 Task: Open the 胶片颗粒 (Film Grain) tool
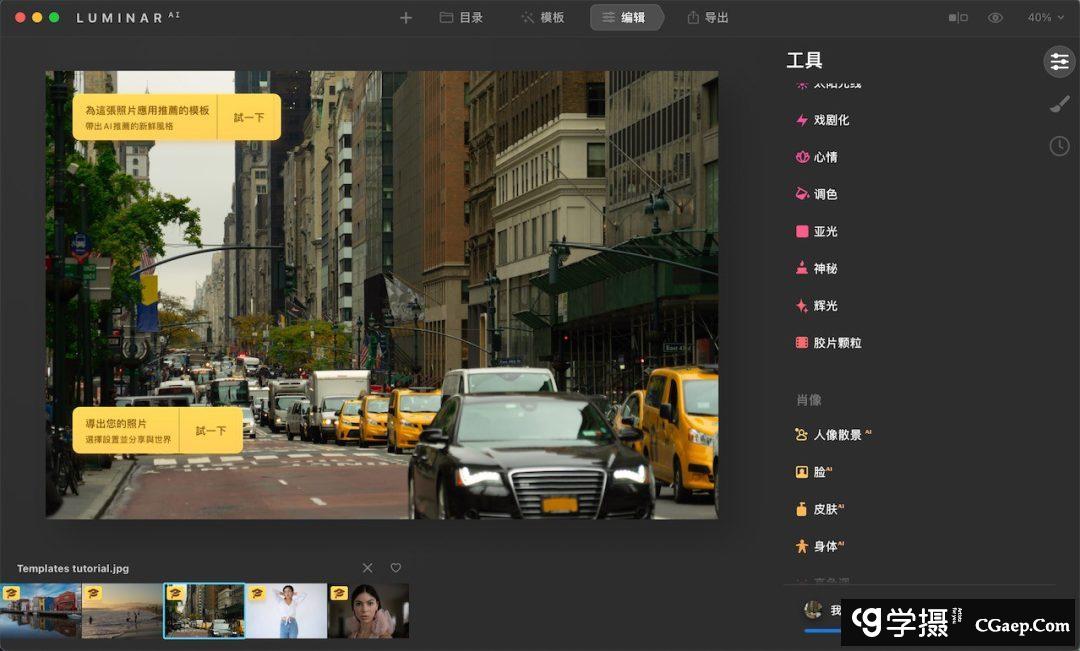click(x=836, y=342)
